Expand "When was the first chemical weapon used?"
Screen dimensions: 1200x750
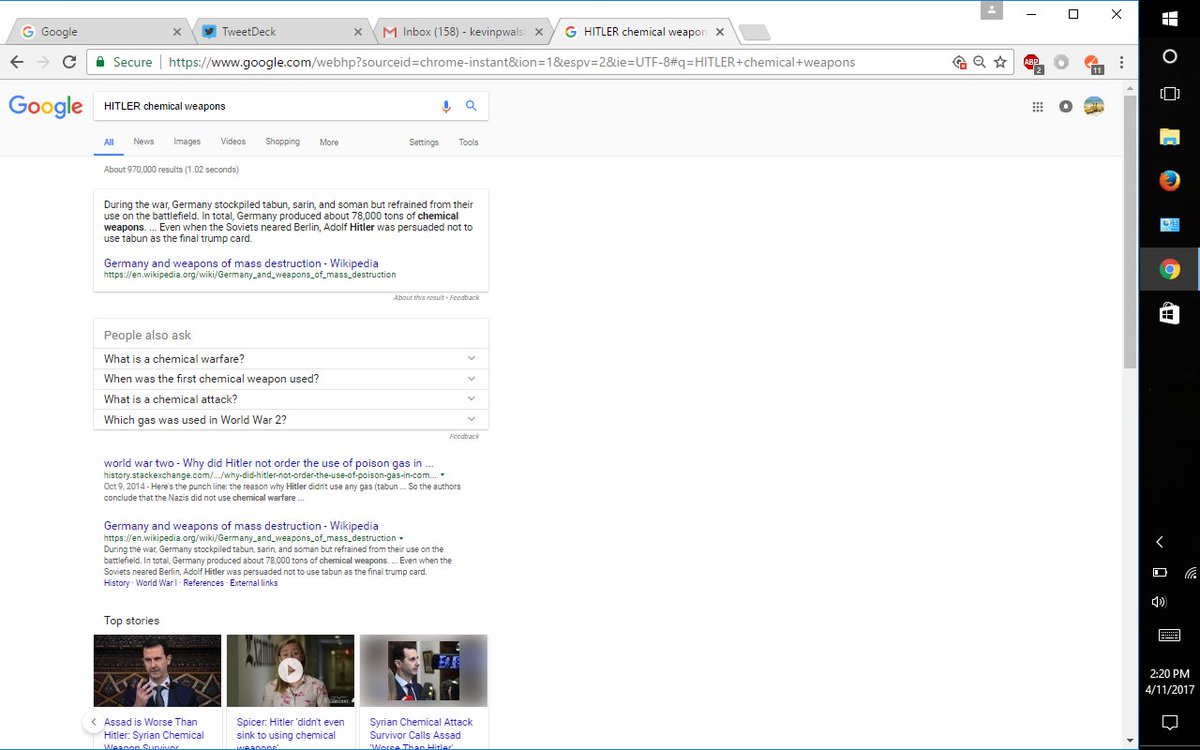pyautogui.click(x=291, y=379)
